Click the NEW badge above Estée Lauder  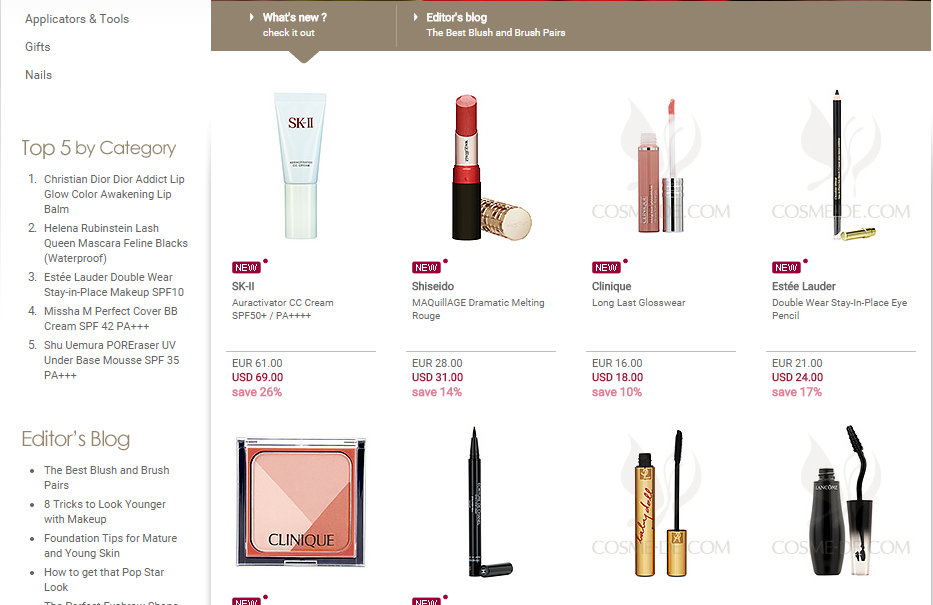coord(786,268)
